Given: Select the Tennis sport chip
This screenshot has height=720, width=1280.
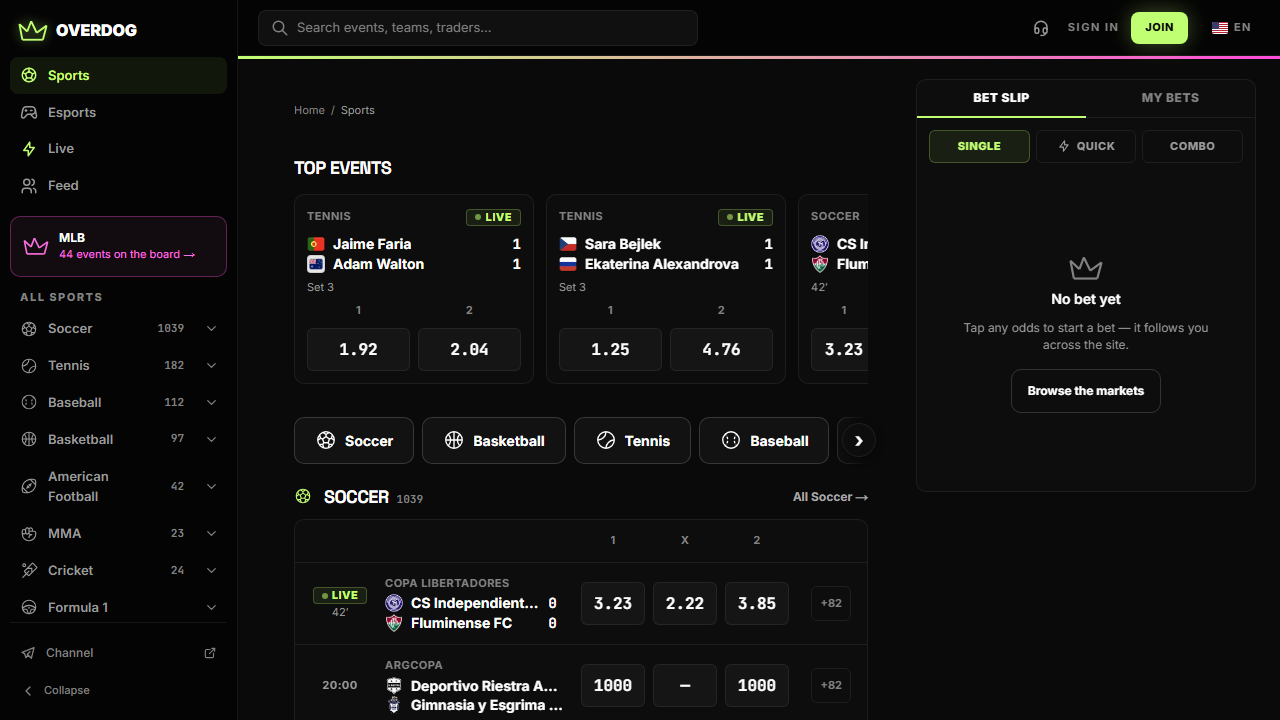Looking at the screenshot, I should [632, 441].
